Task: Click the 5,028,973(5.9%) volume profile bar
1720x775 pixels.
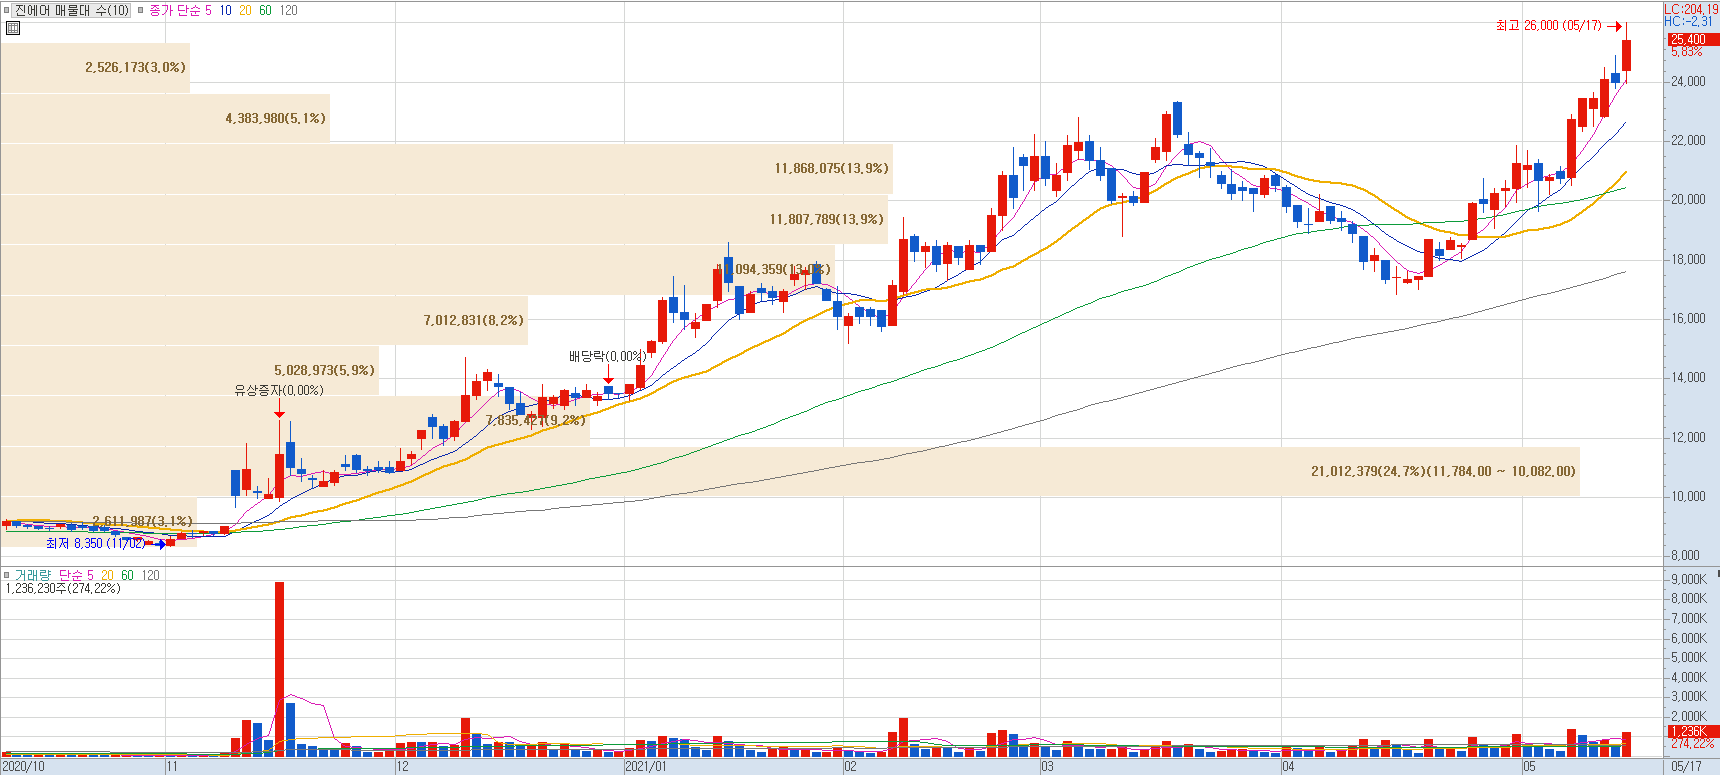Action: 190,370
